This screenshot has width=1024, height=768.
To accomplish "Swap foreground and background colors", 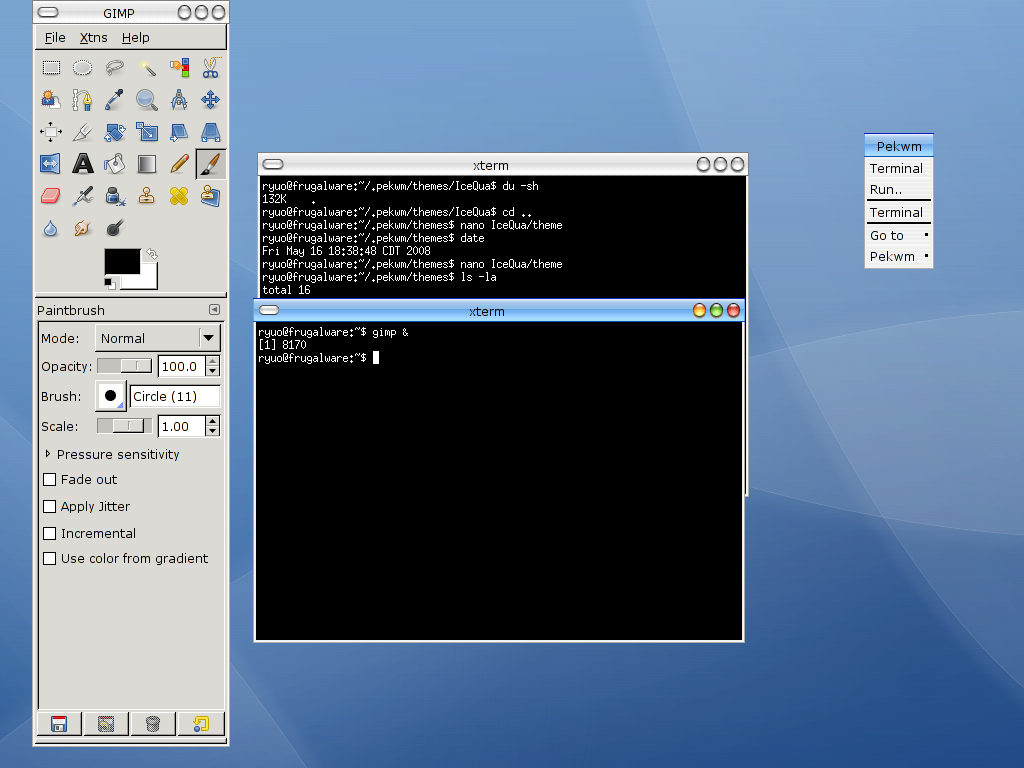I will click(152, 253).
